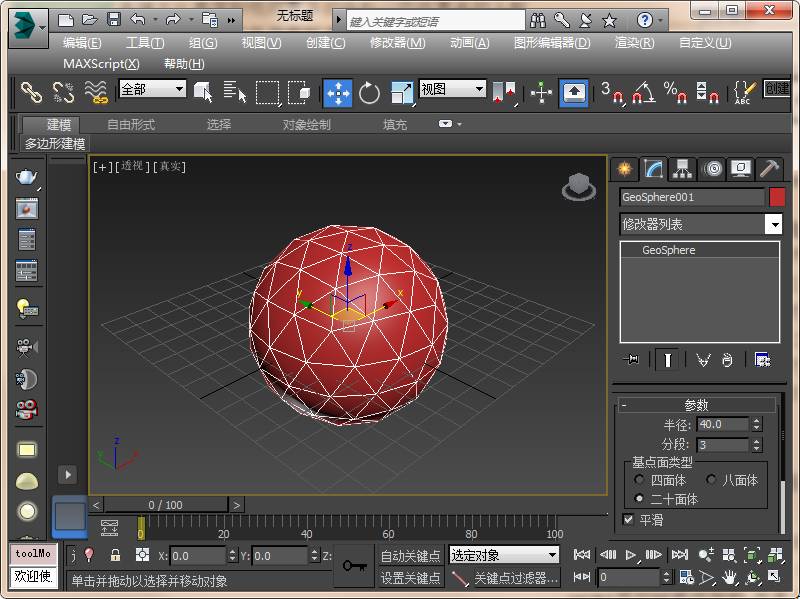Open the Create command panel tab

[x=624, y=169]
